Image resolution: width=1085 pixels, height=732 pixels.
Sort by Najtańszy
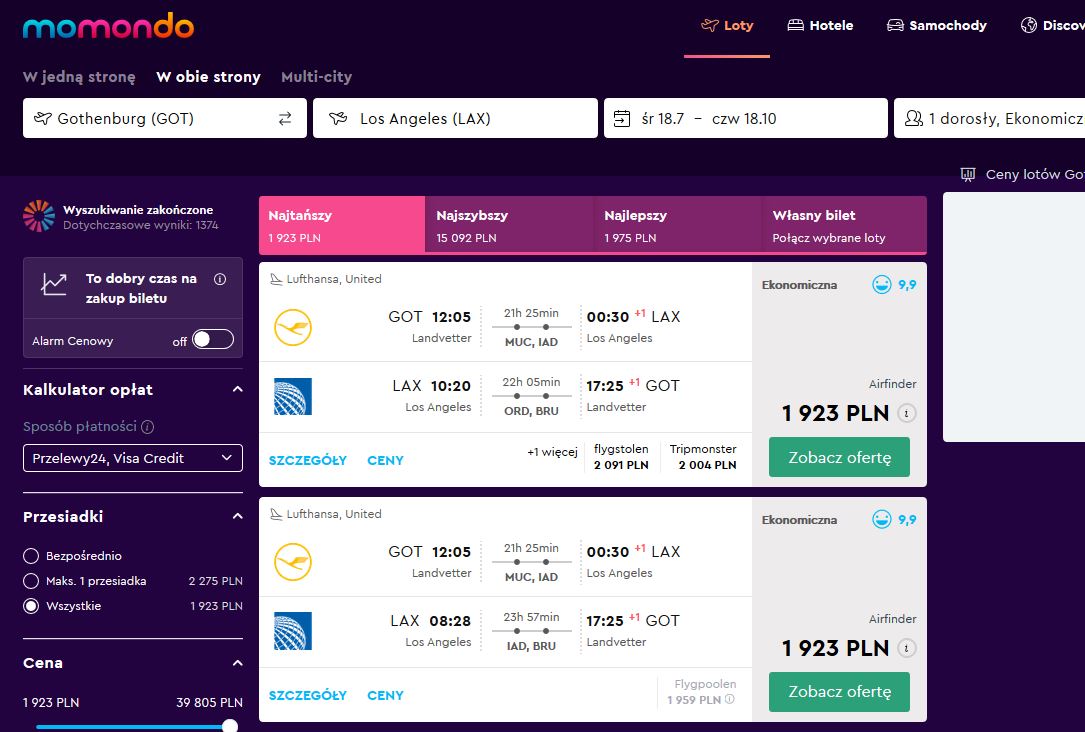342,225
